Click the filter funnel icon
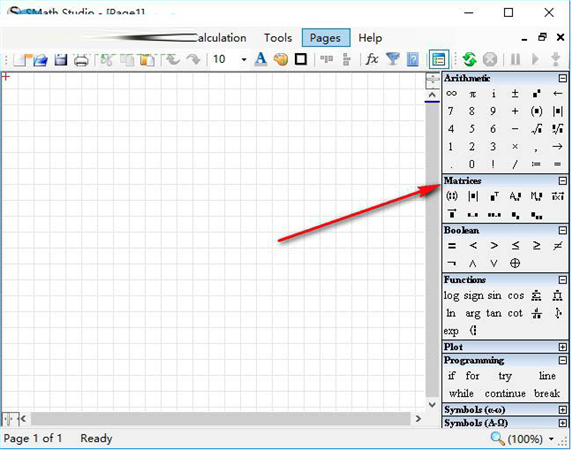 393,59
